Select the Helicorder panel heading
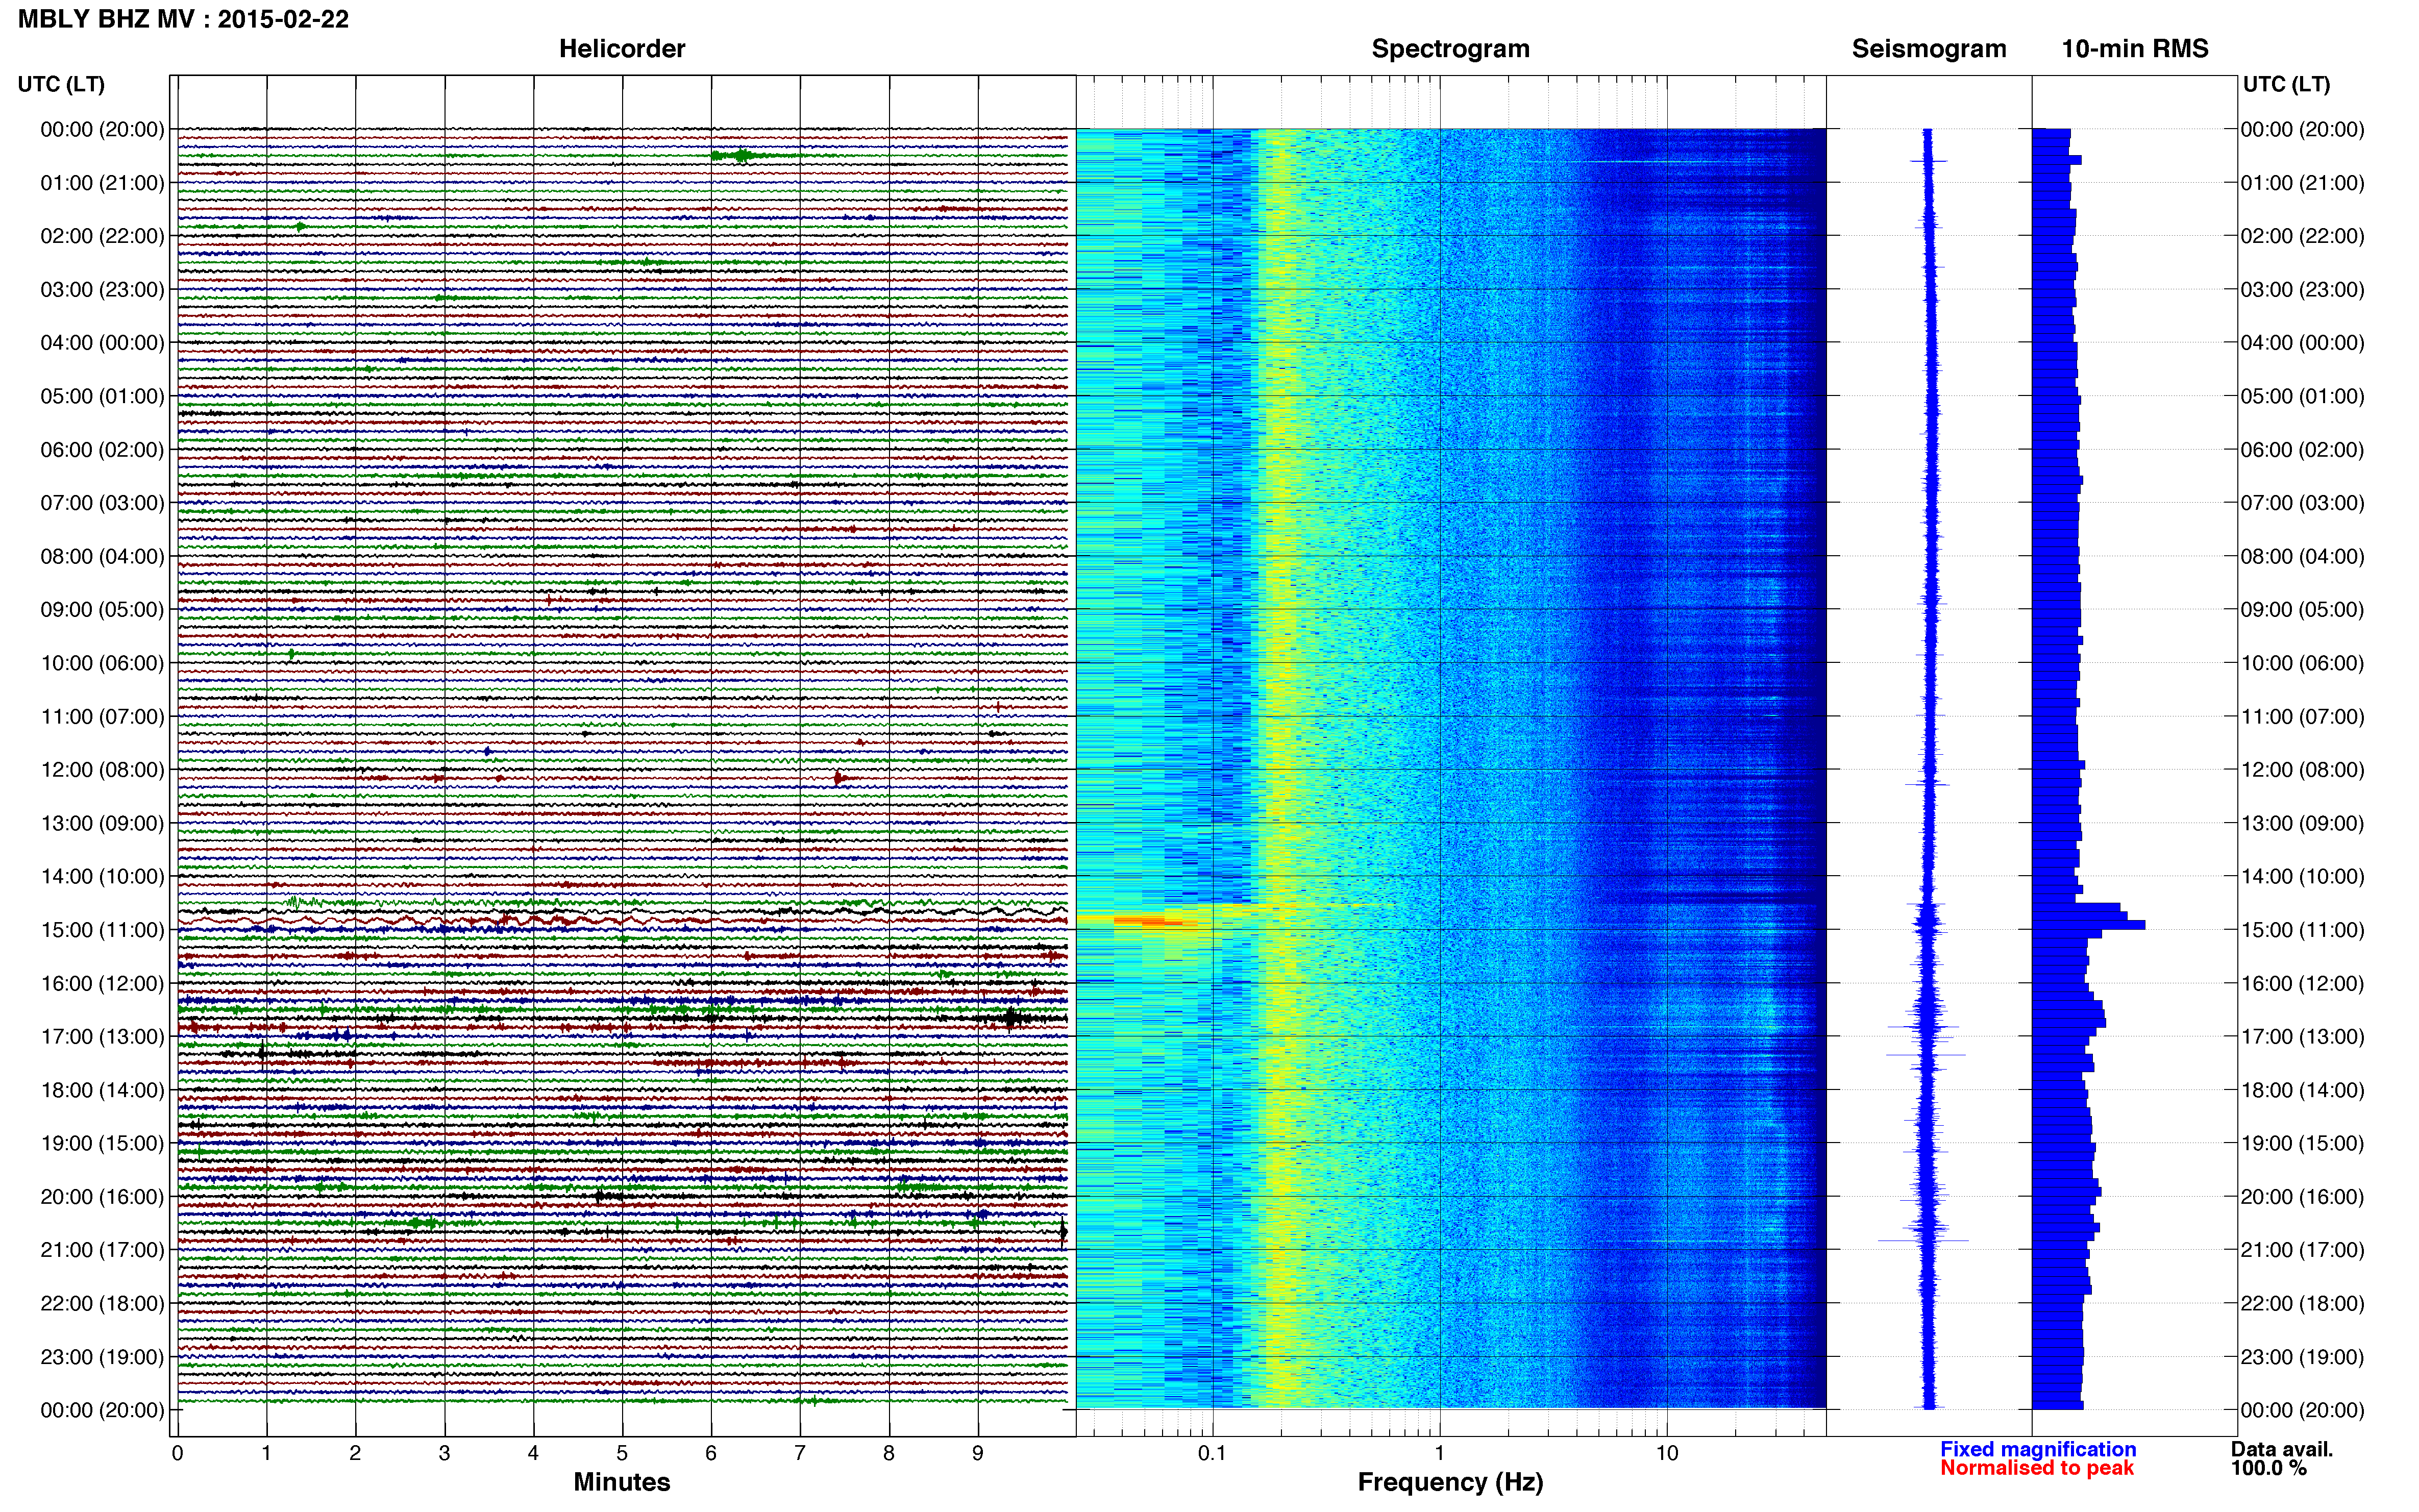Image resolution: width=2419 pixels, height=1512 pixels. click(x=622, y=49)
